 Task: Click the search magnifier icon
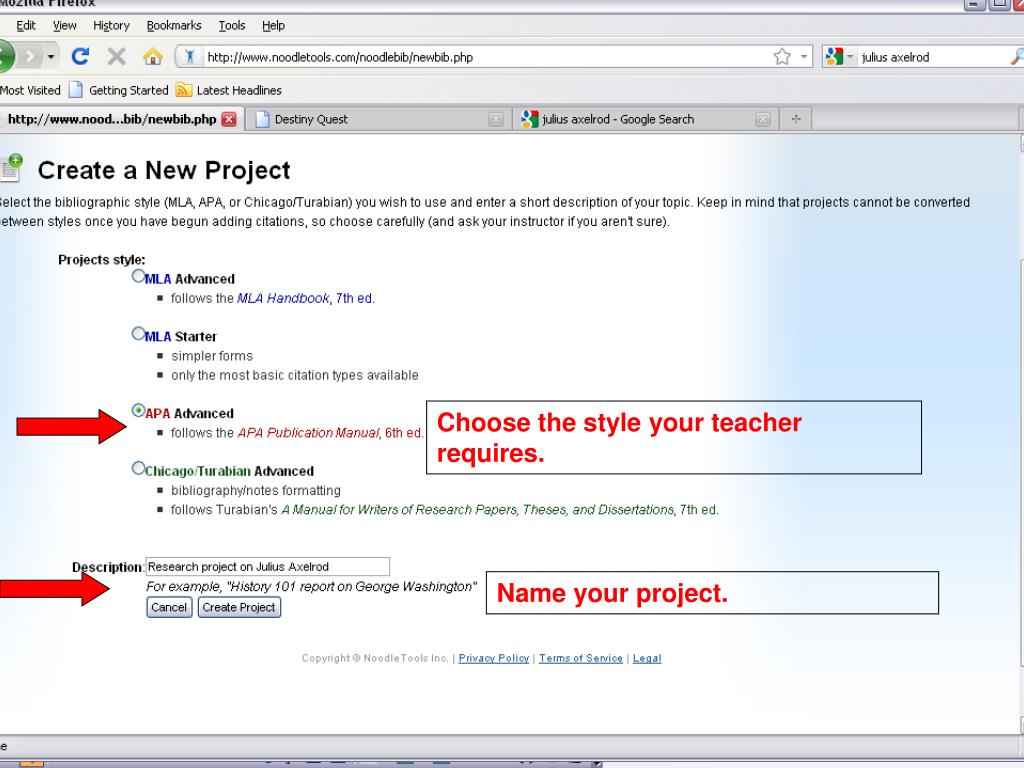1017,57
